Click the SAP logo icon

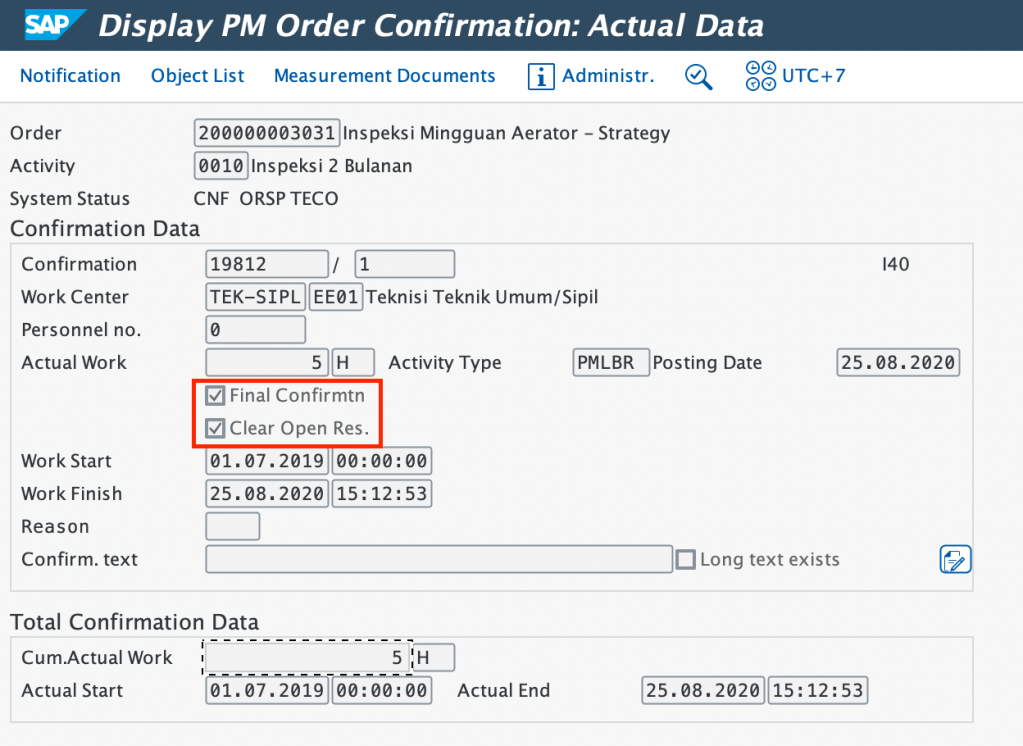coord(48,25)
